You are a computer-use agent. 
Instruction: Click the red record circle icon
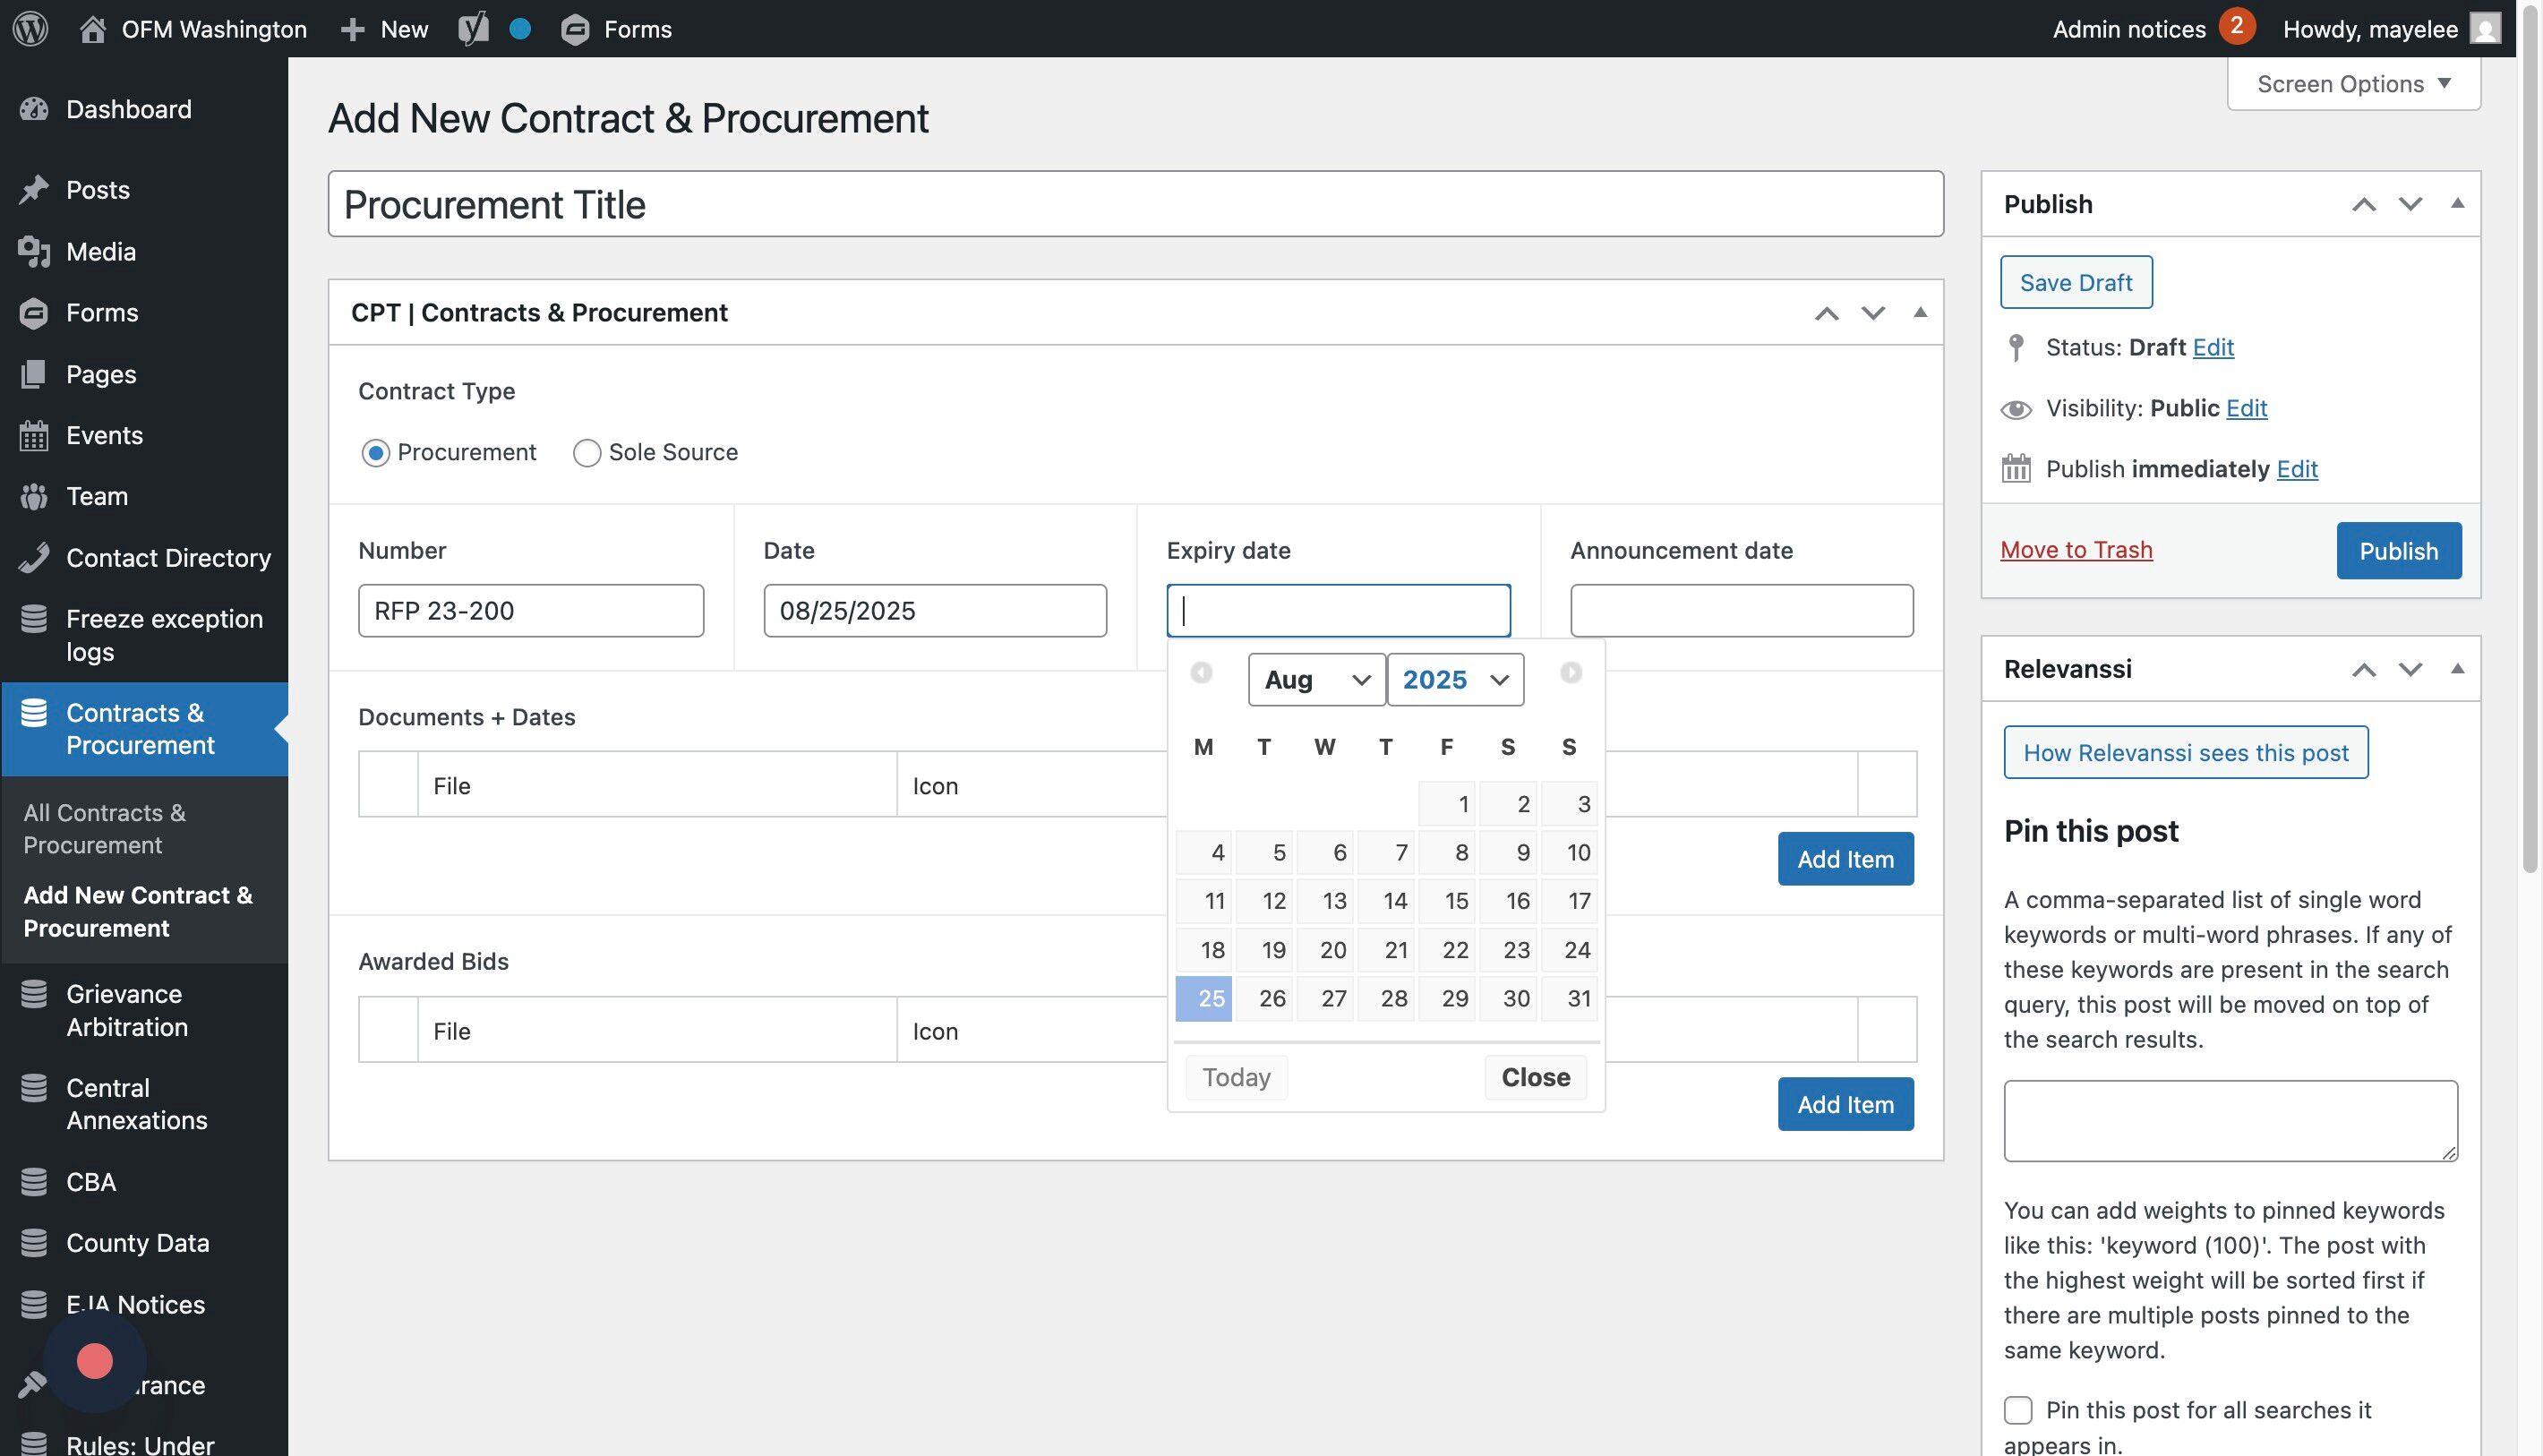coord(95,1361)
